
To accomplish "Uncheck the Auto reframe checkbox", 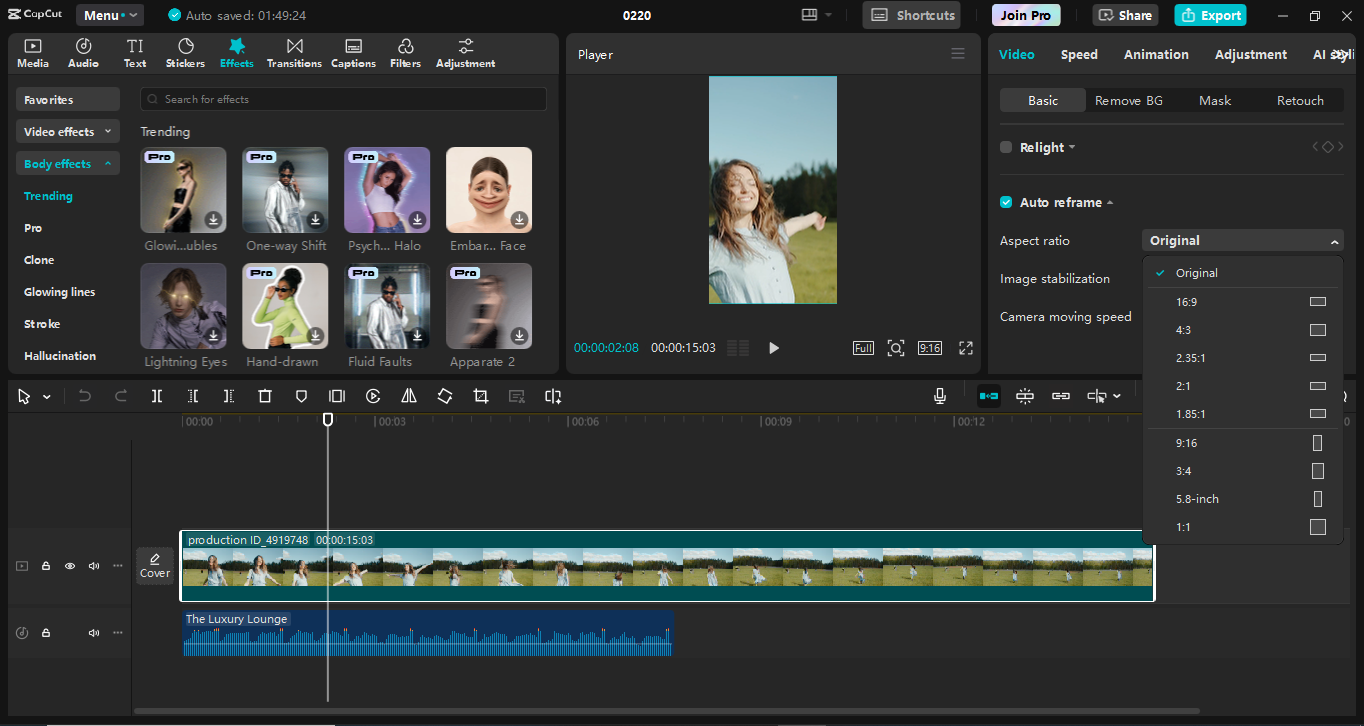I will (1006, 202).
